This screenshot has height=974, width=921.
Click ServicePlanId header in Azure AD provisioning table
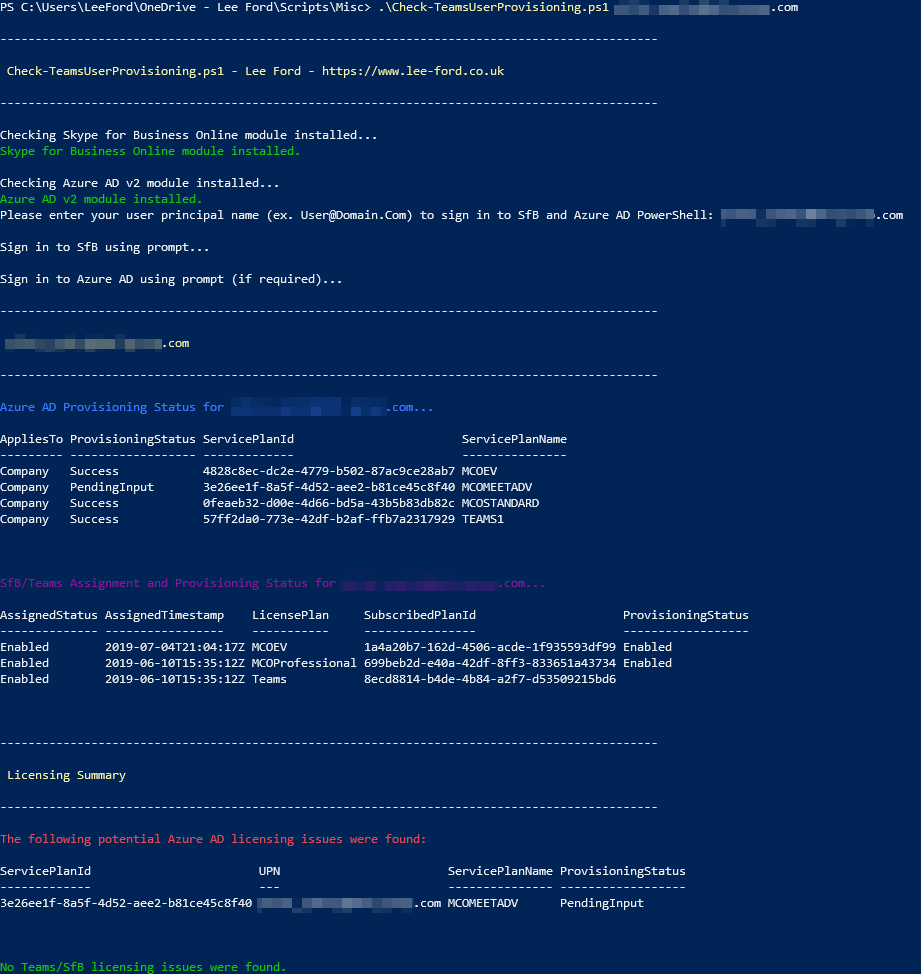click(x=248, y=439)
